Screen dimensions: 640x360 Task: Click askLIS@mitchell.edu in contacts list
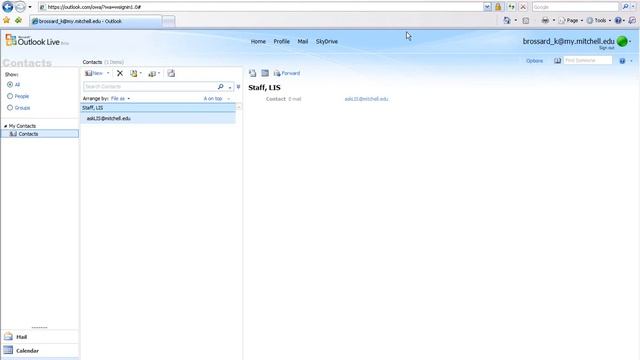pos(109,118)
